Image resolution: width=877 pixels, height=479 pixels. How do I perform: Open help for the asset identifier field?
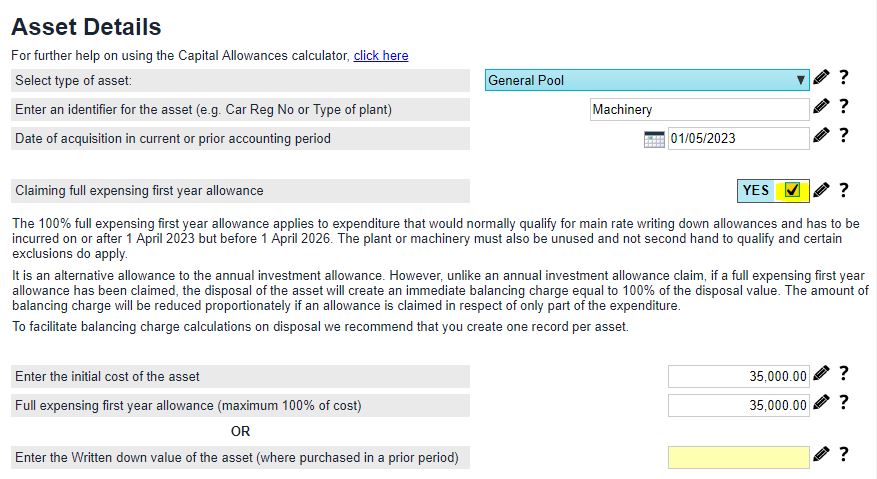pyautogui.click(x=844, y=107)
